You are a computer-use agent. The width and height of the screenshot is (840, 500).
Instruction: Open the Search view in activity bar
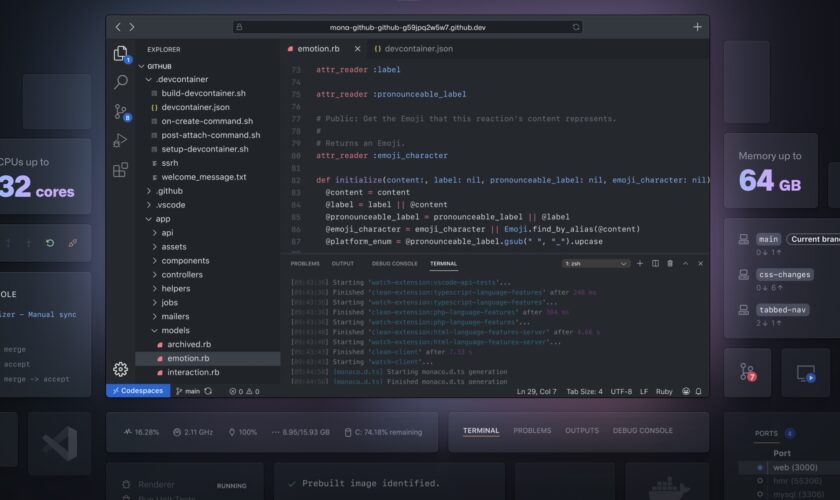tap(121, 82)
